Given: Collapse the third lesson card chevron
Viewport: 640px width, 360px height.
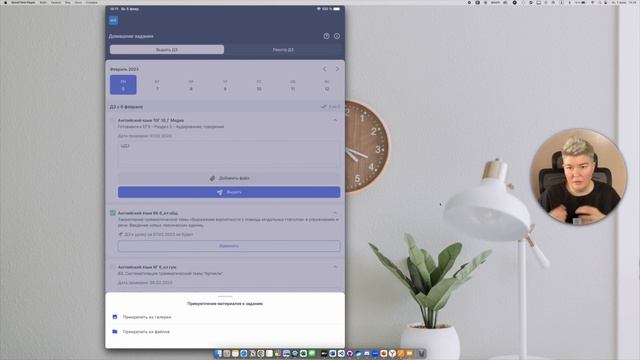Looking at the screenshot, I should click(335, 267).
